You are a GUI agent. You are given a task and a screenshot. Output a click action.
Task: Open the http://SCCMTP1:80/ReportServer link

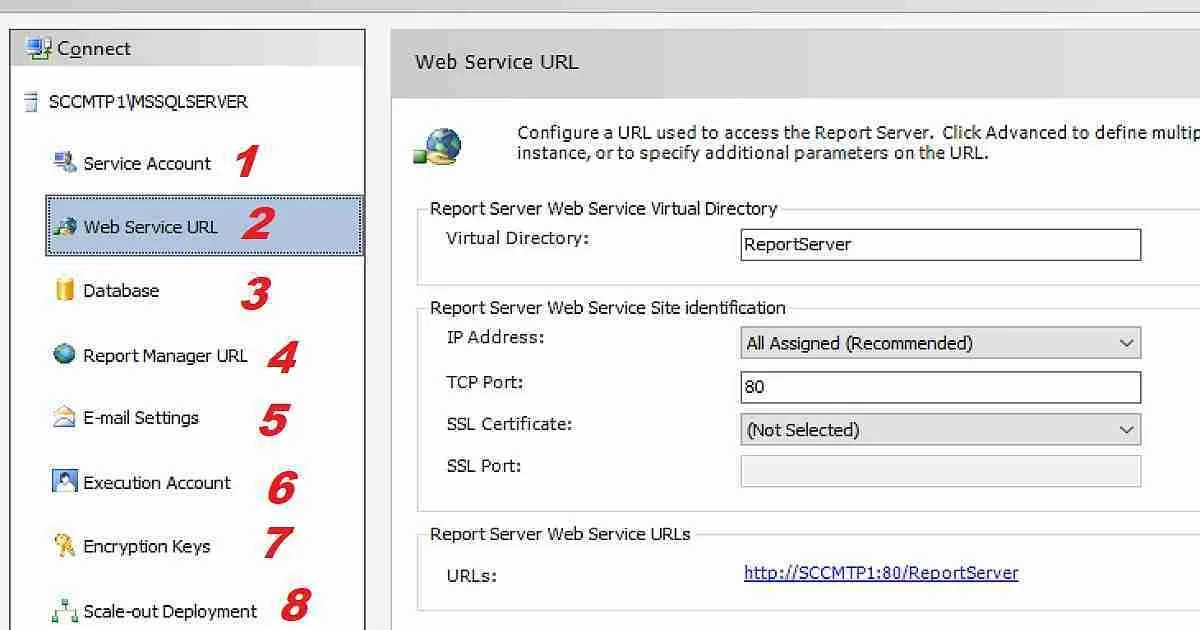(881, 572)
